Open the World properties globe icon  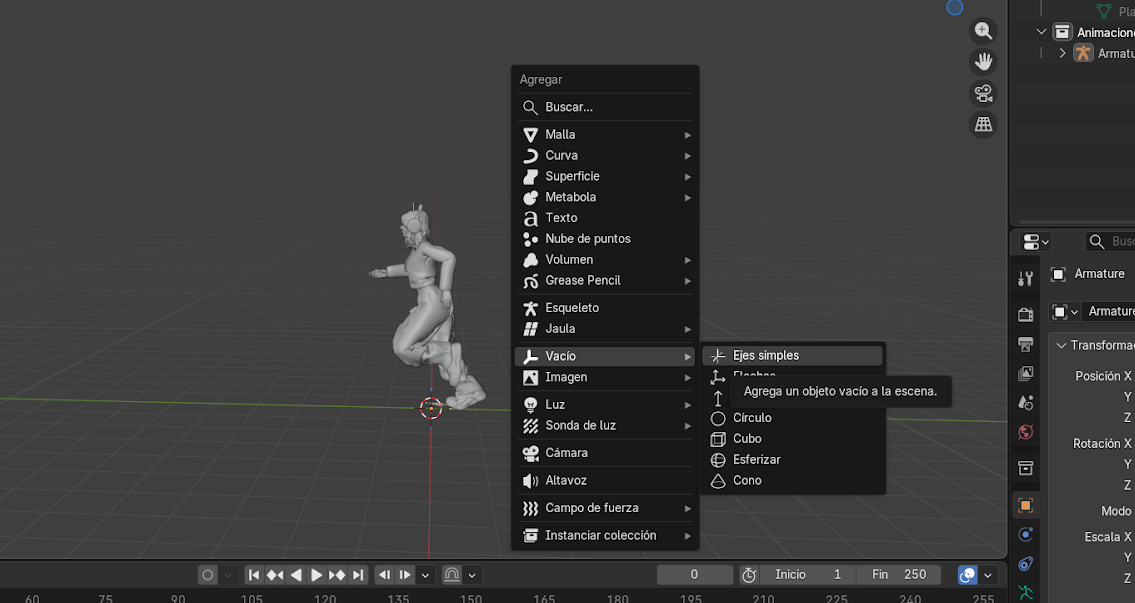pyautogui.click(x=1025, y=432)
